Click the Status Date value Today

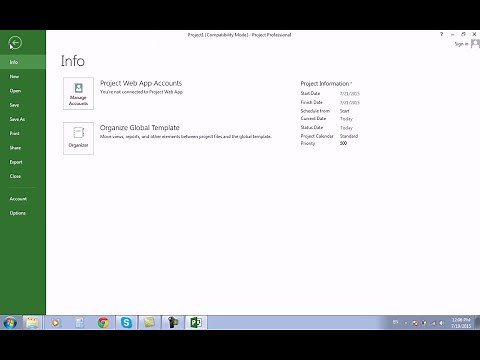tap(346, 128)
